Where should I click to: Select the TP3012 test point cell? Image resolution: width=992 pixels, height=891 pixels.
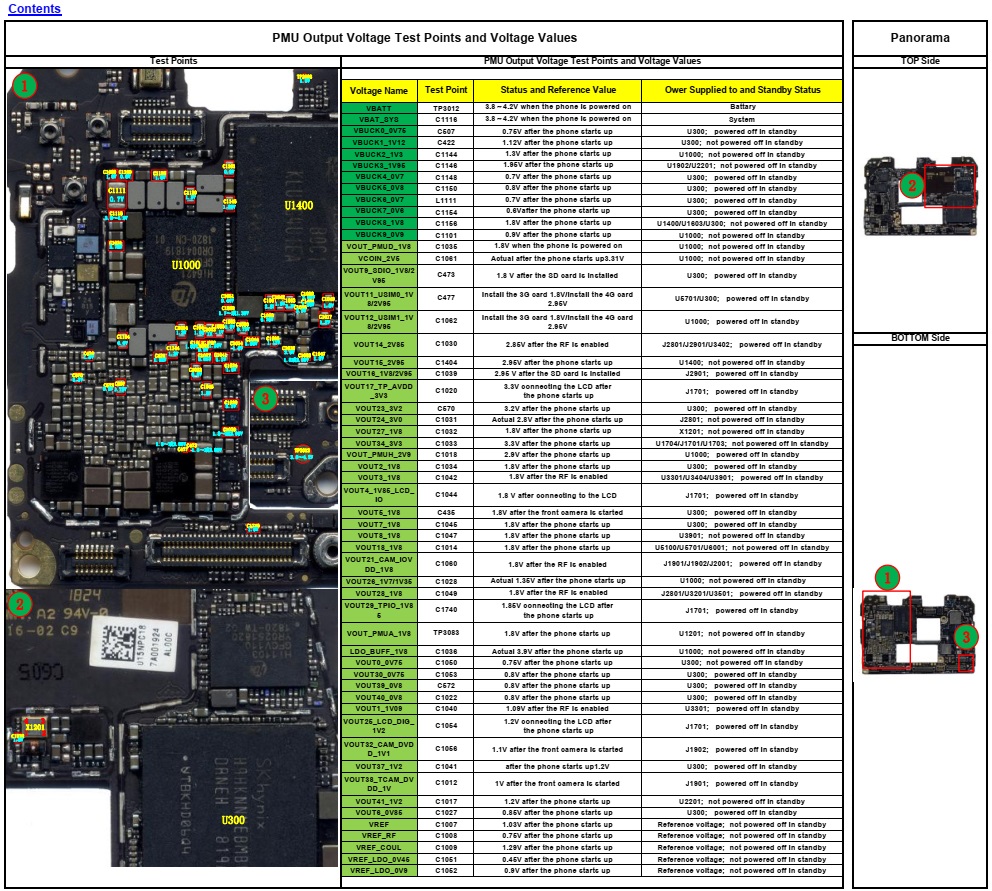(446, 107)
